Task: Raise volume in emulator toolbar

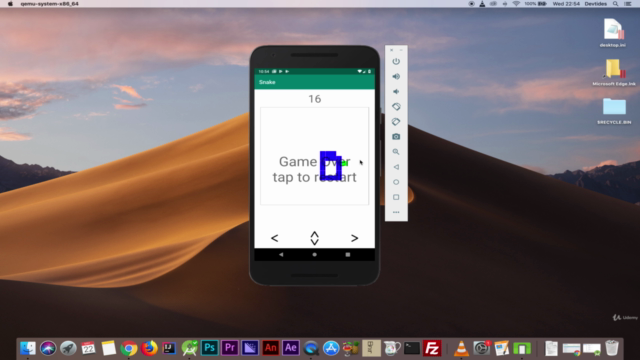Action: click(x=396, y=76)
